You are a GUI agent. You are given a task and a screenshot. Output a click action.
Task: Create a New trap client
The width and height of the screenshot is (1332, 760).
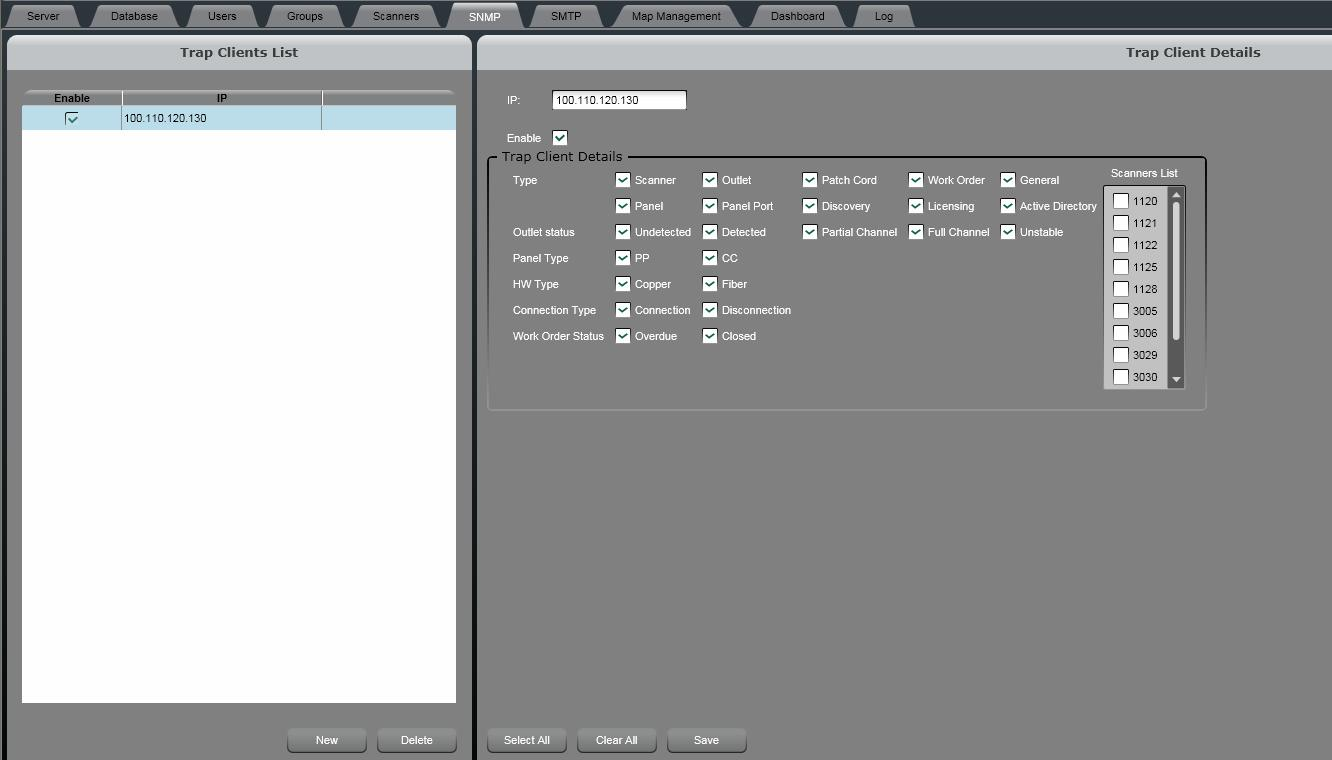pos(327,740)
